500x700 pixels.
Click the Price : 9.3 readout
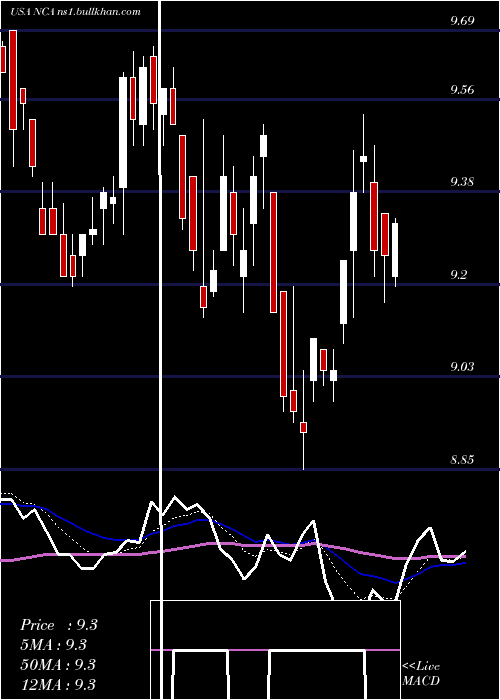(x=59, y=625)
